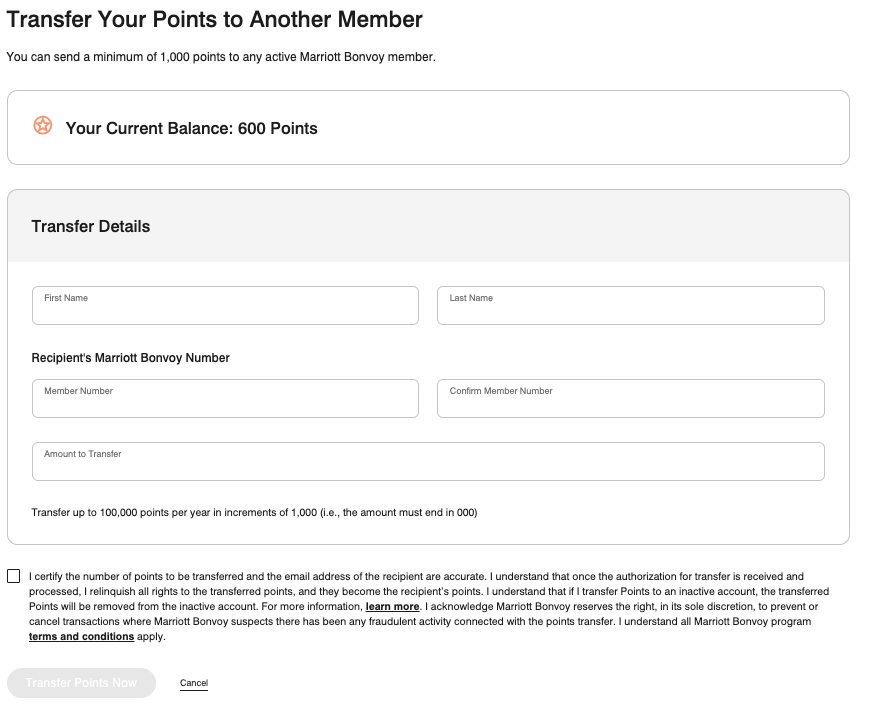Click the Transfer Your Points page title
This screenshot has width=880, height=720.
215,19
